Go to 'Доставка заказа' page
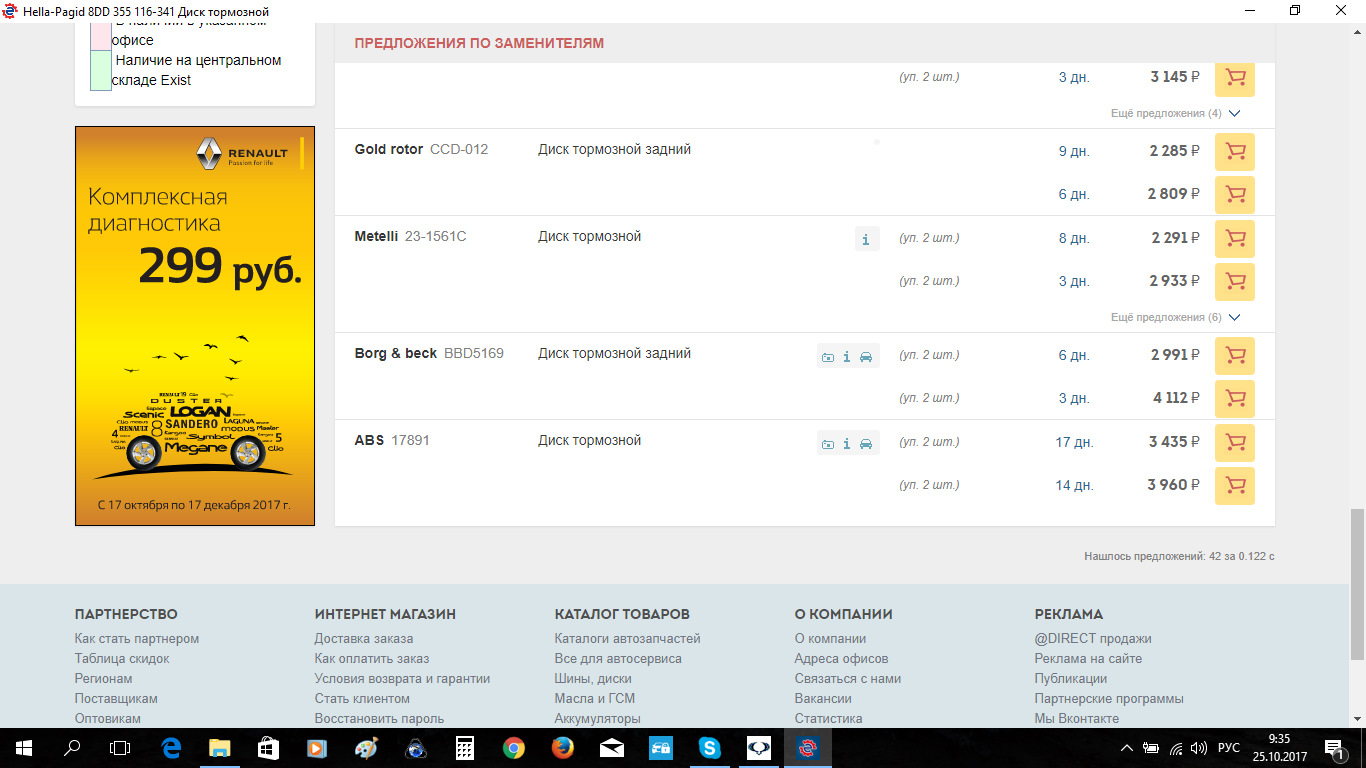 pos(364,639)
